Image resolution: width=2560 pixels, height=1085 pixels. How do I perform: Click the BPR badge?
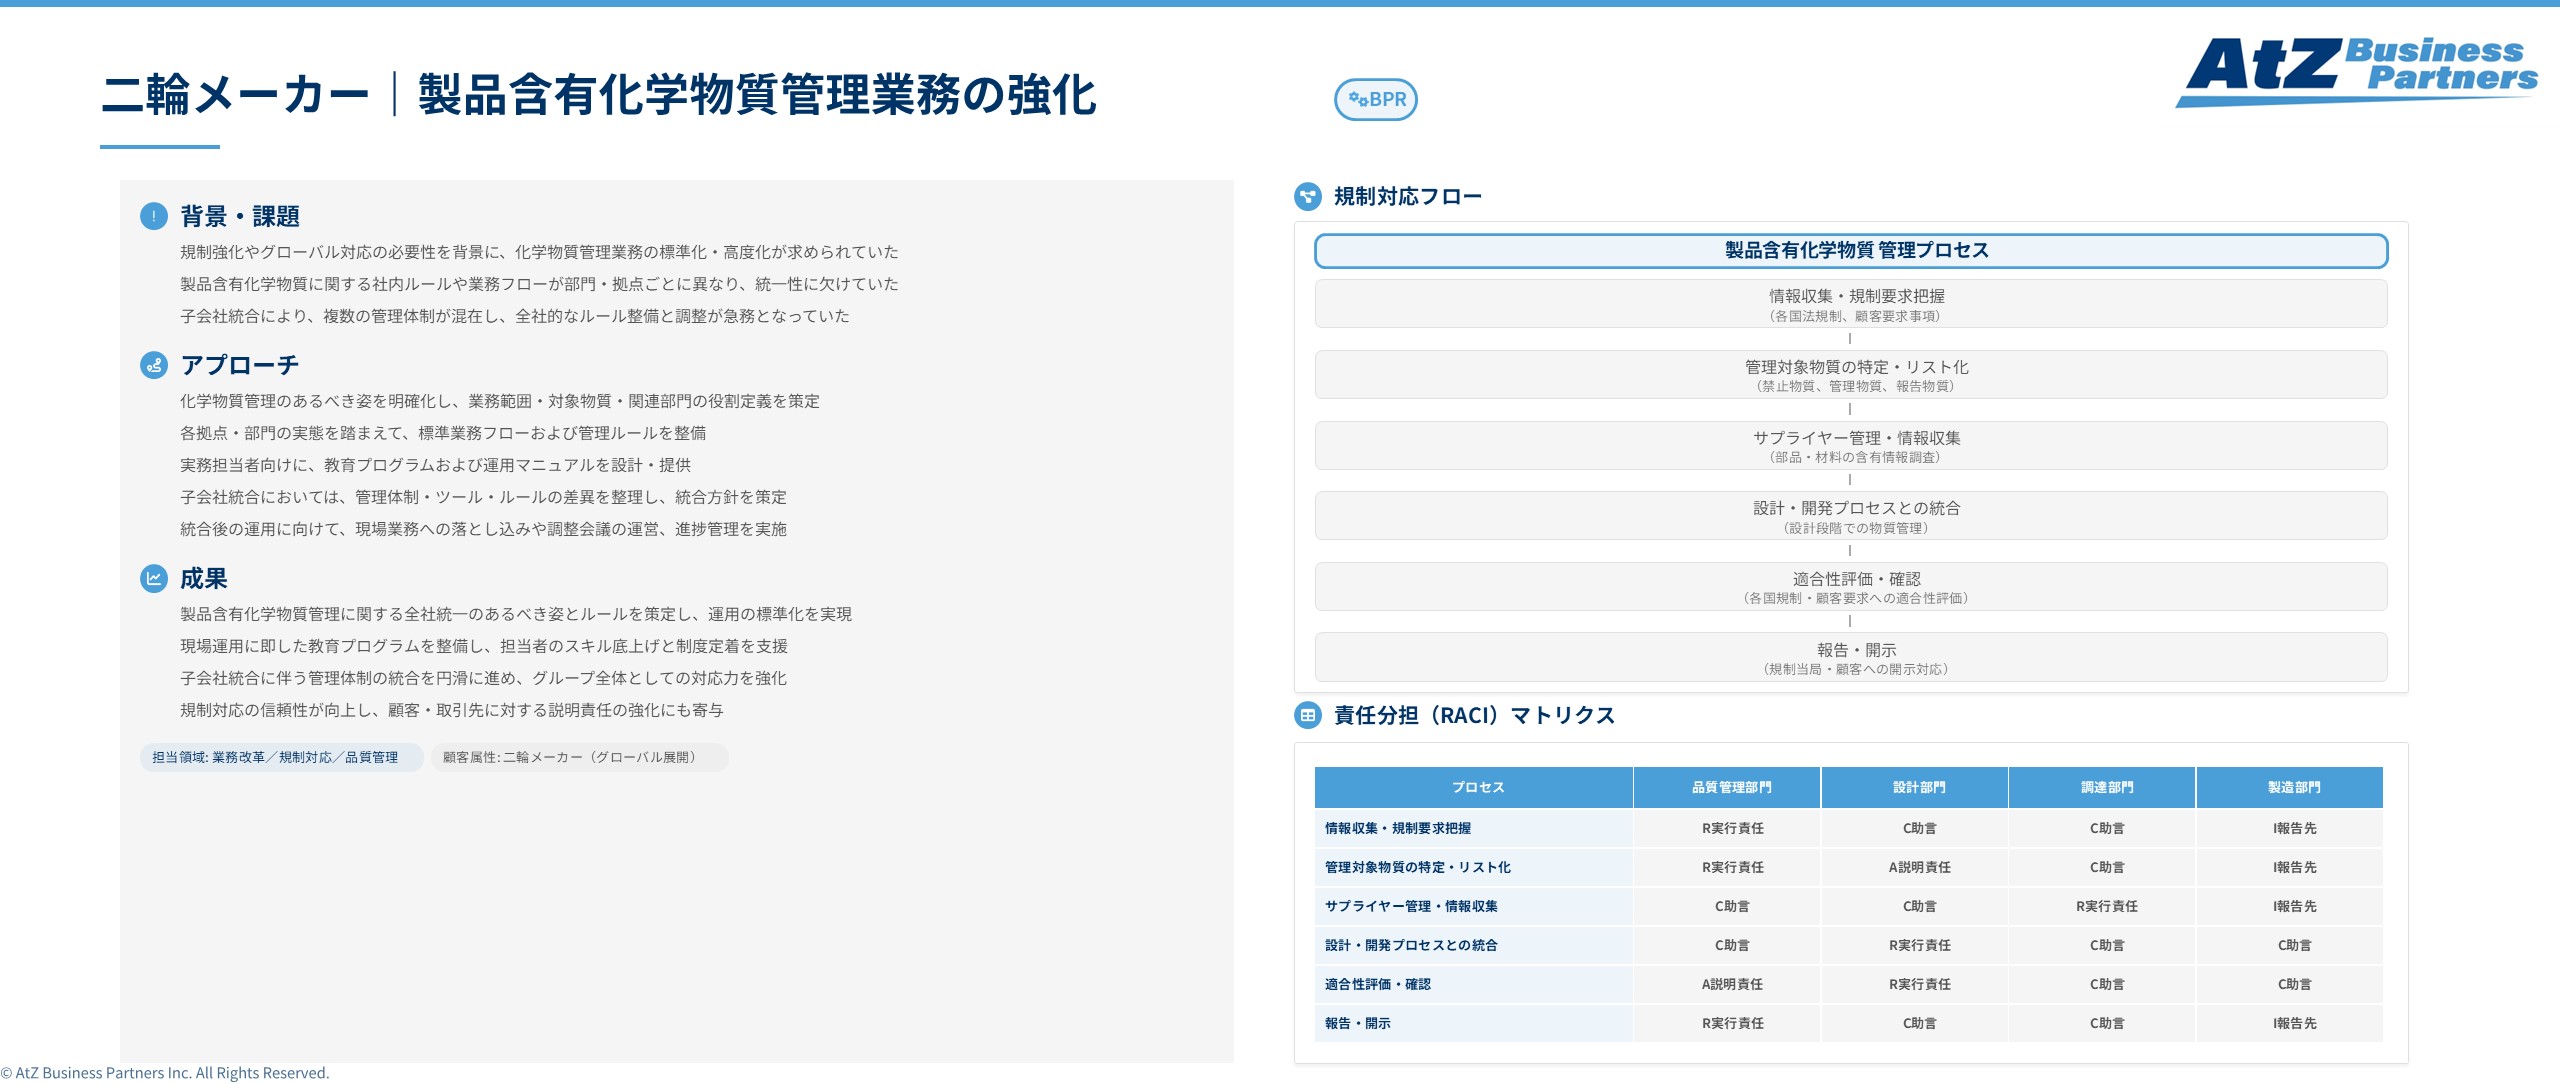[1378, 99]
